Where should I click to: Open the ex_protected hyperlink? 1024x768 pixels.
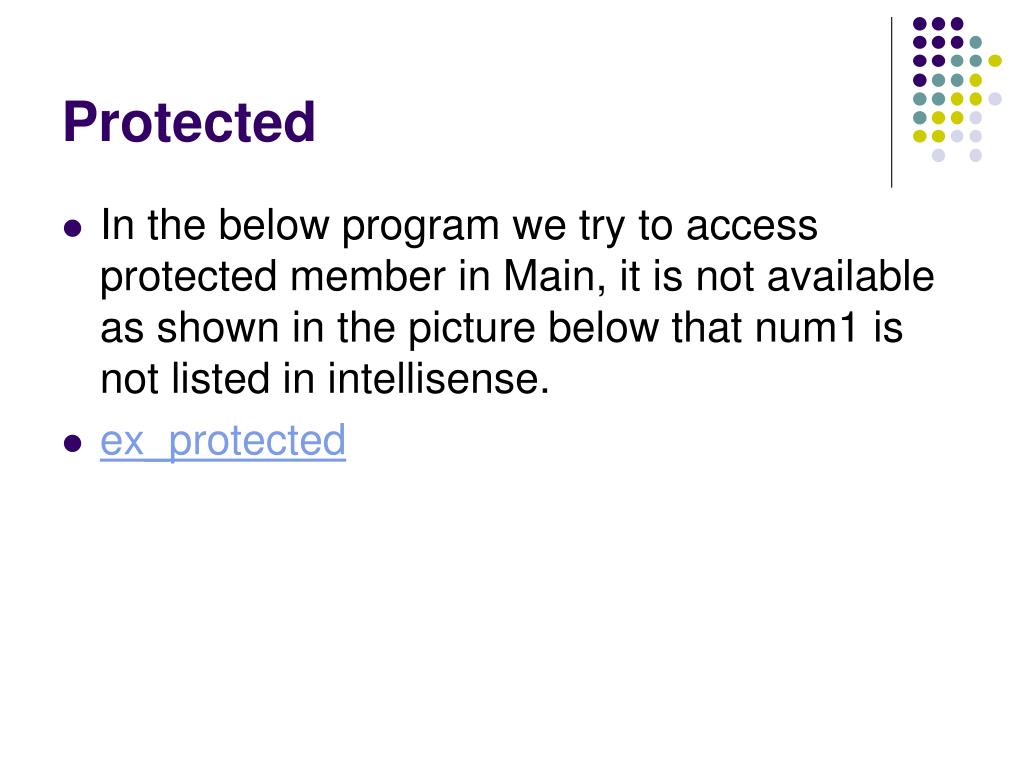223,441
